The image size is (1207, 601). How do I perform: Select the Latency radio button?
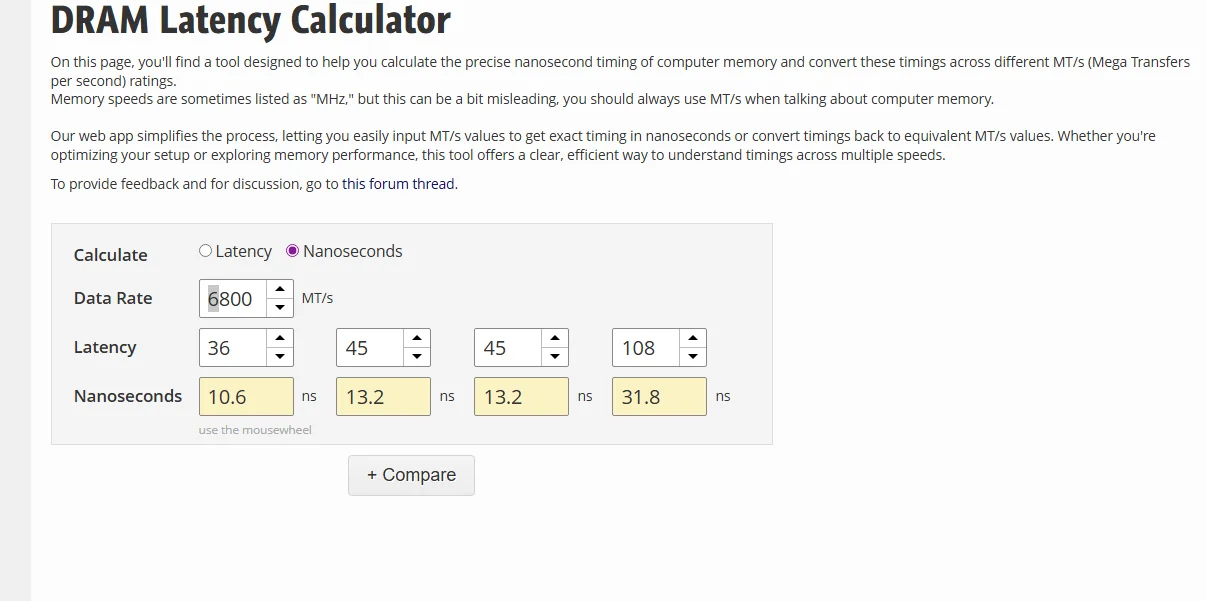pyautogui.click(x=206, y=251)
